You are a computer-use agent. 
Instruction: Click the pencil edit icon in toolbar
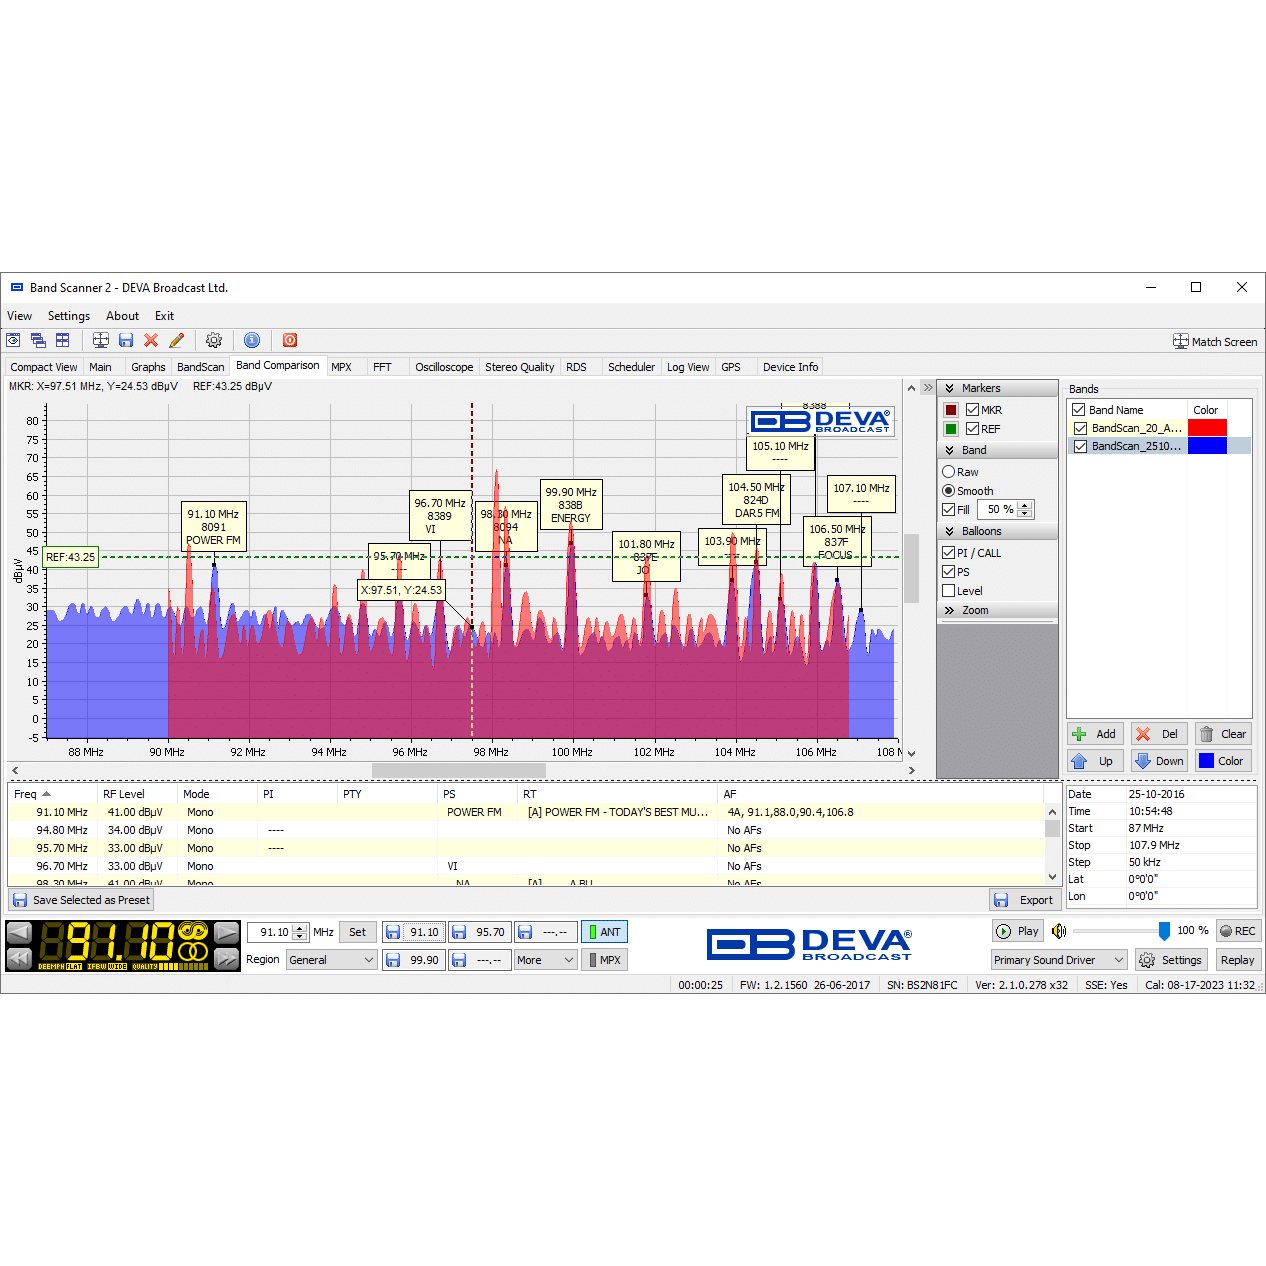click(x=177, y=341)
